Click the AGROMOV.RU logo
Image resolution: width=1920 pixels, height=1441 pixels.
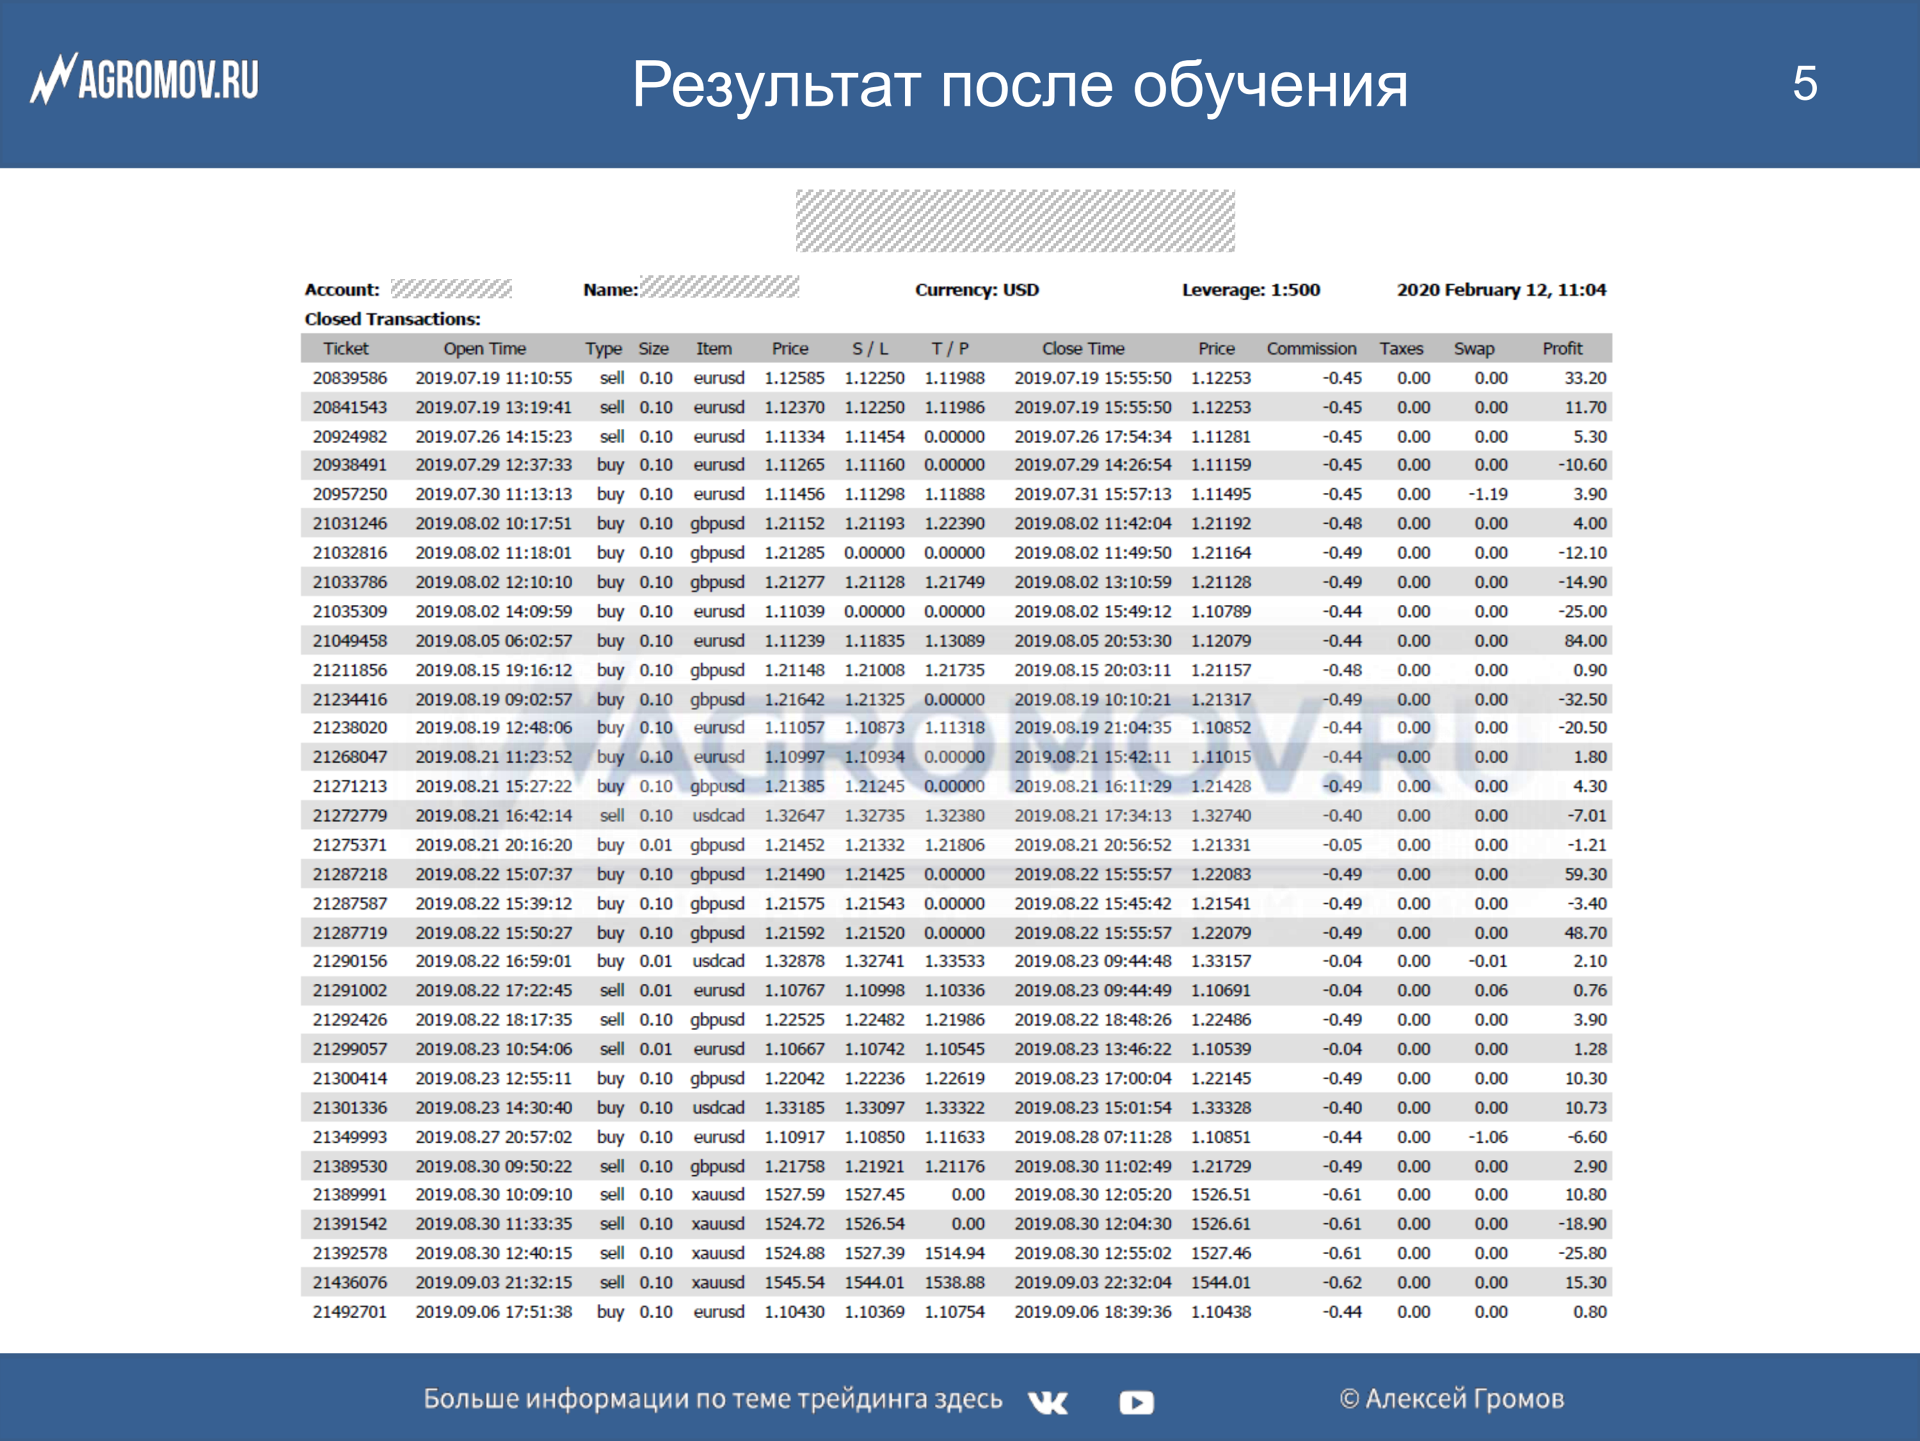tap(144, 80)
